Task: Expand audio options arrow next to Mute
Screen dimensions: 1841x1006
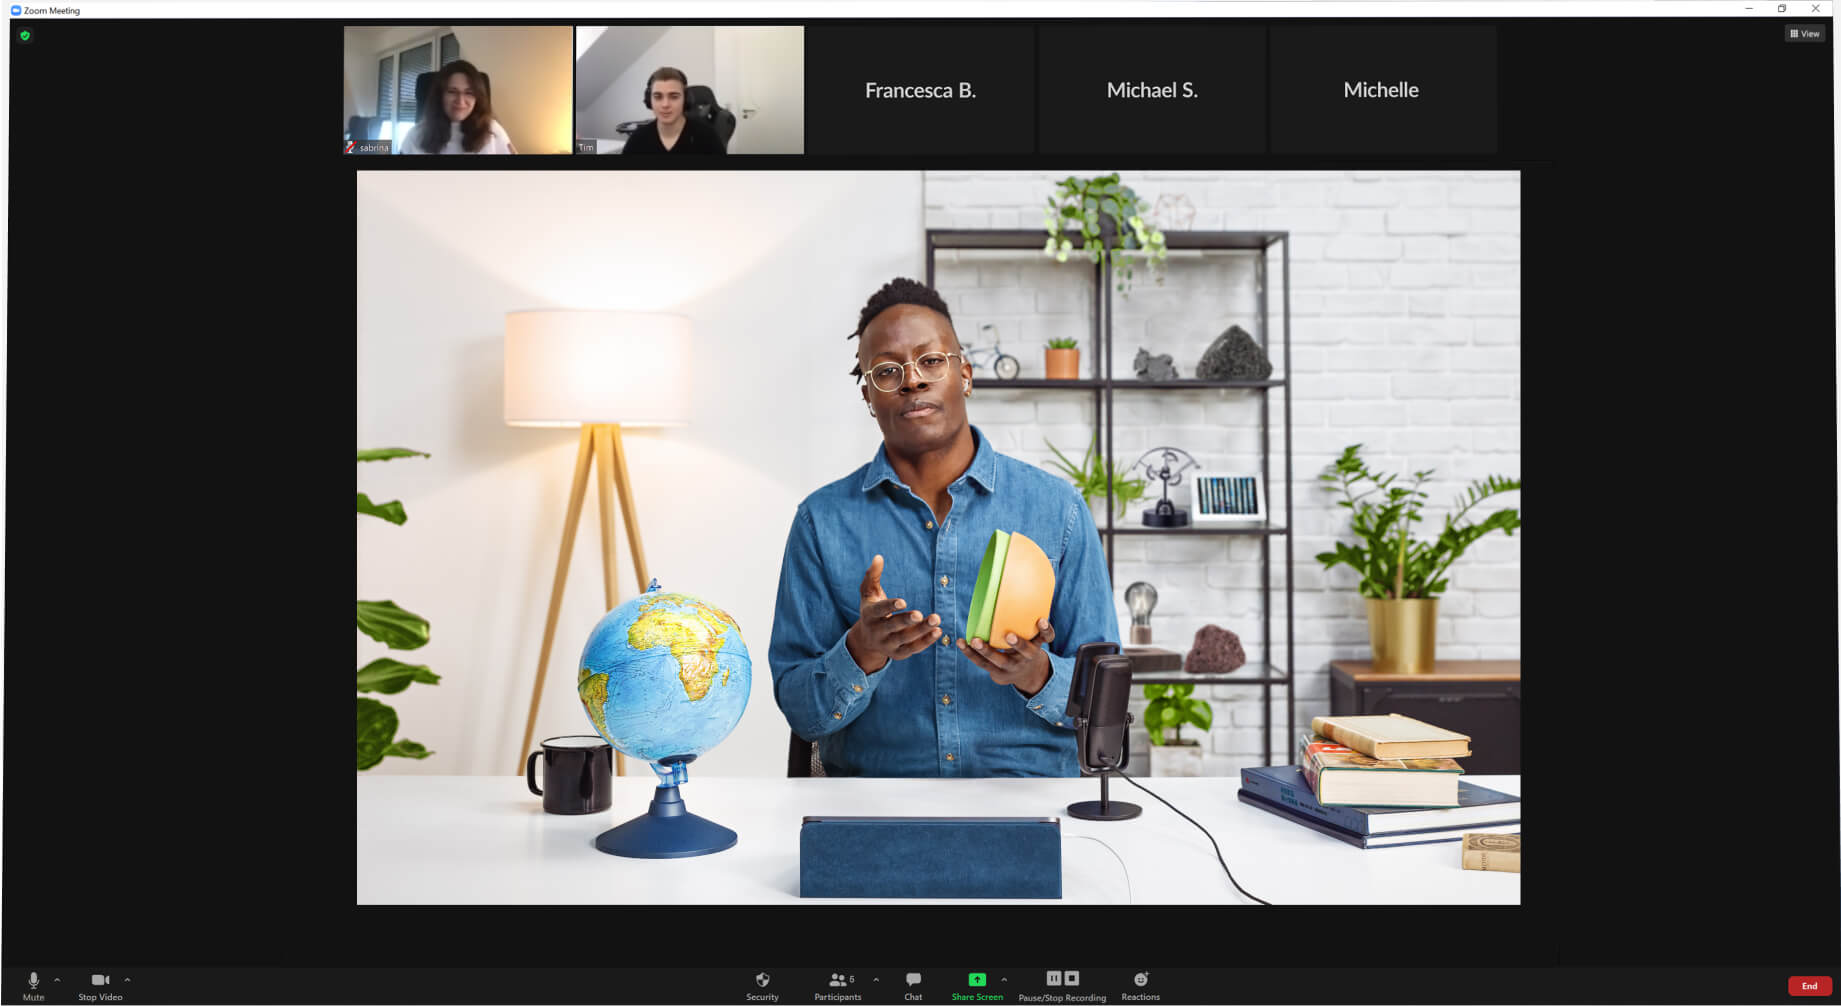Action: click(x=57, y=980)
